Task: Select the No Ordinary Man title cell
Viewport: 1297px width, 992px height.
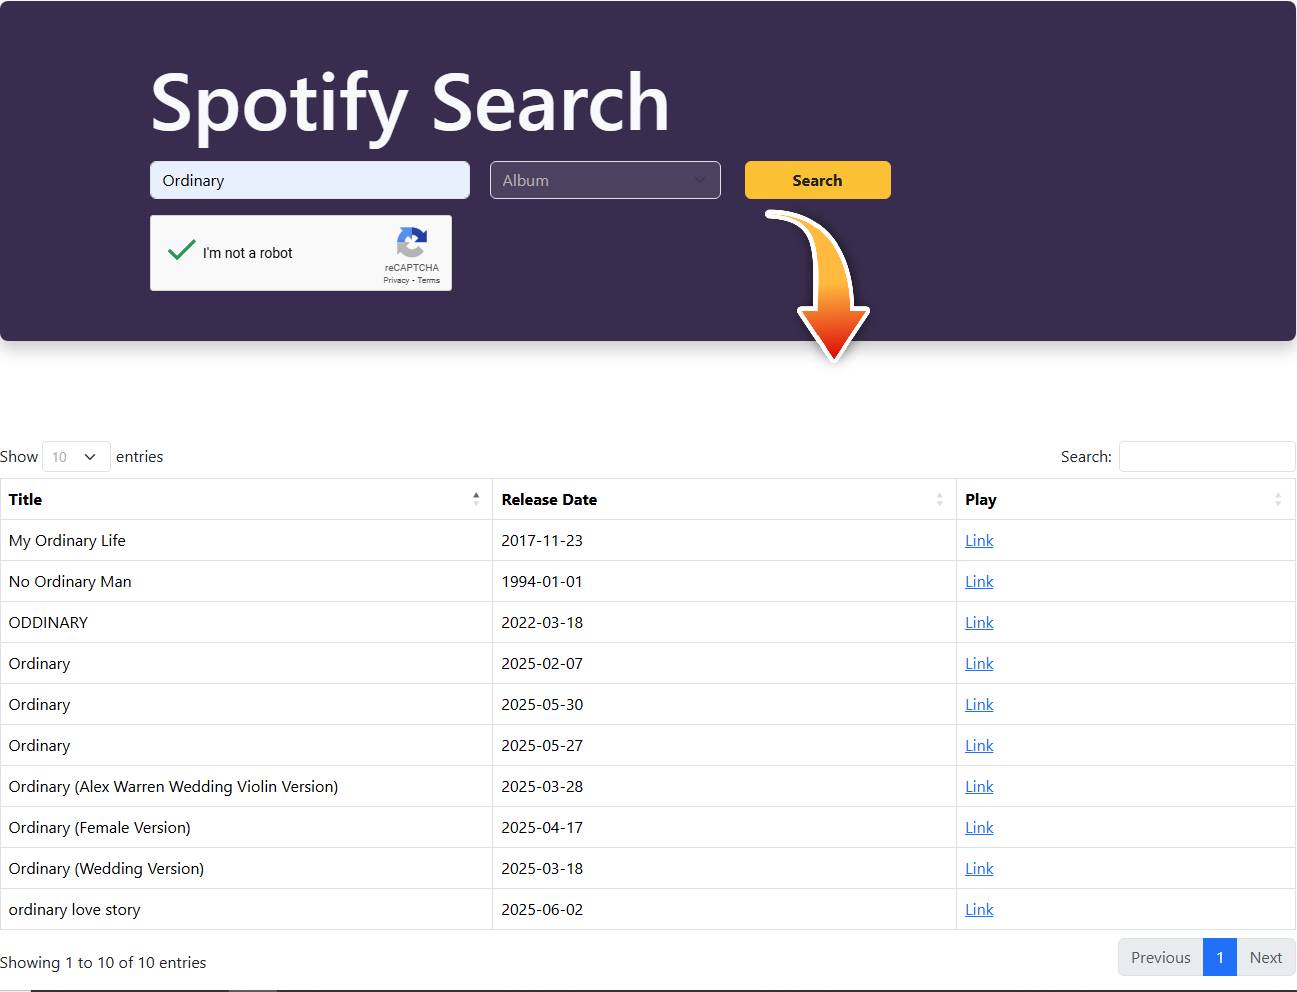Action: 246,581
